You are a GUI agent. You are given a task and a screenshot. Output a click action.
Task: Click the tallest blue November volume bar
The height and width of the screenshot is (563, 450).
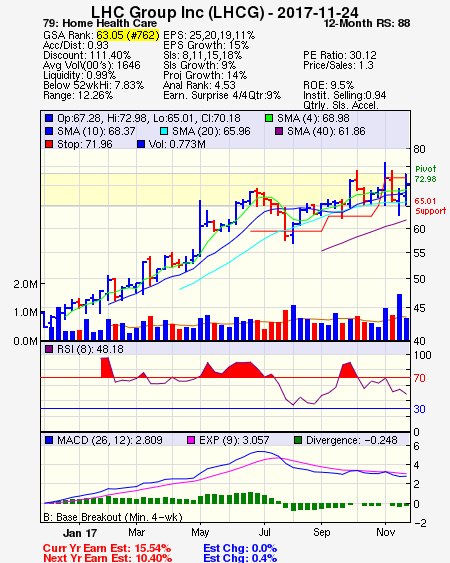click(399, 317)
